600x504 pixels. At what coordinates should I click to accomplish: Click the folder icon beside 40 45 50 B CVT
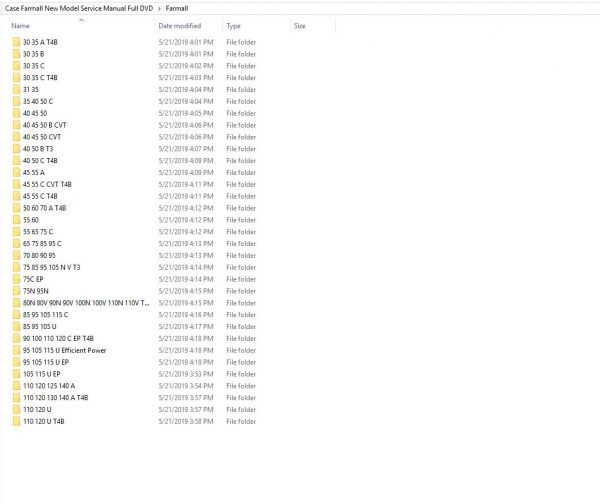(16, 125)
